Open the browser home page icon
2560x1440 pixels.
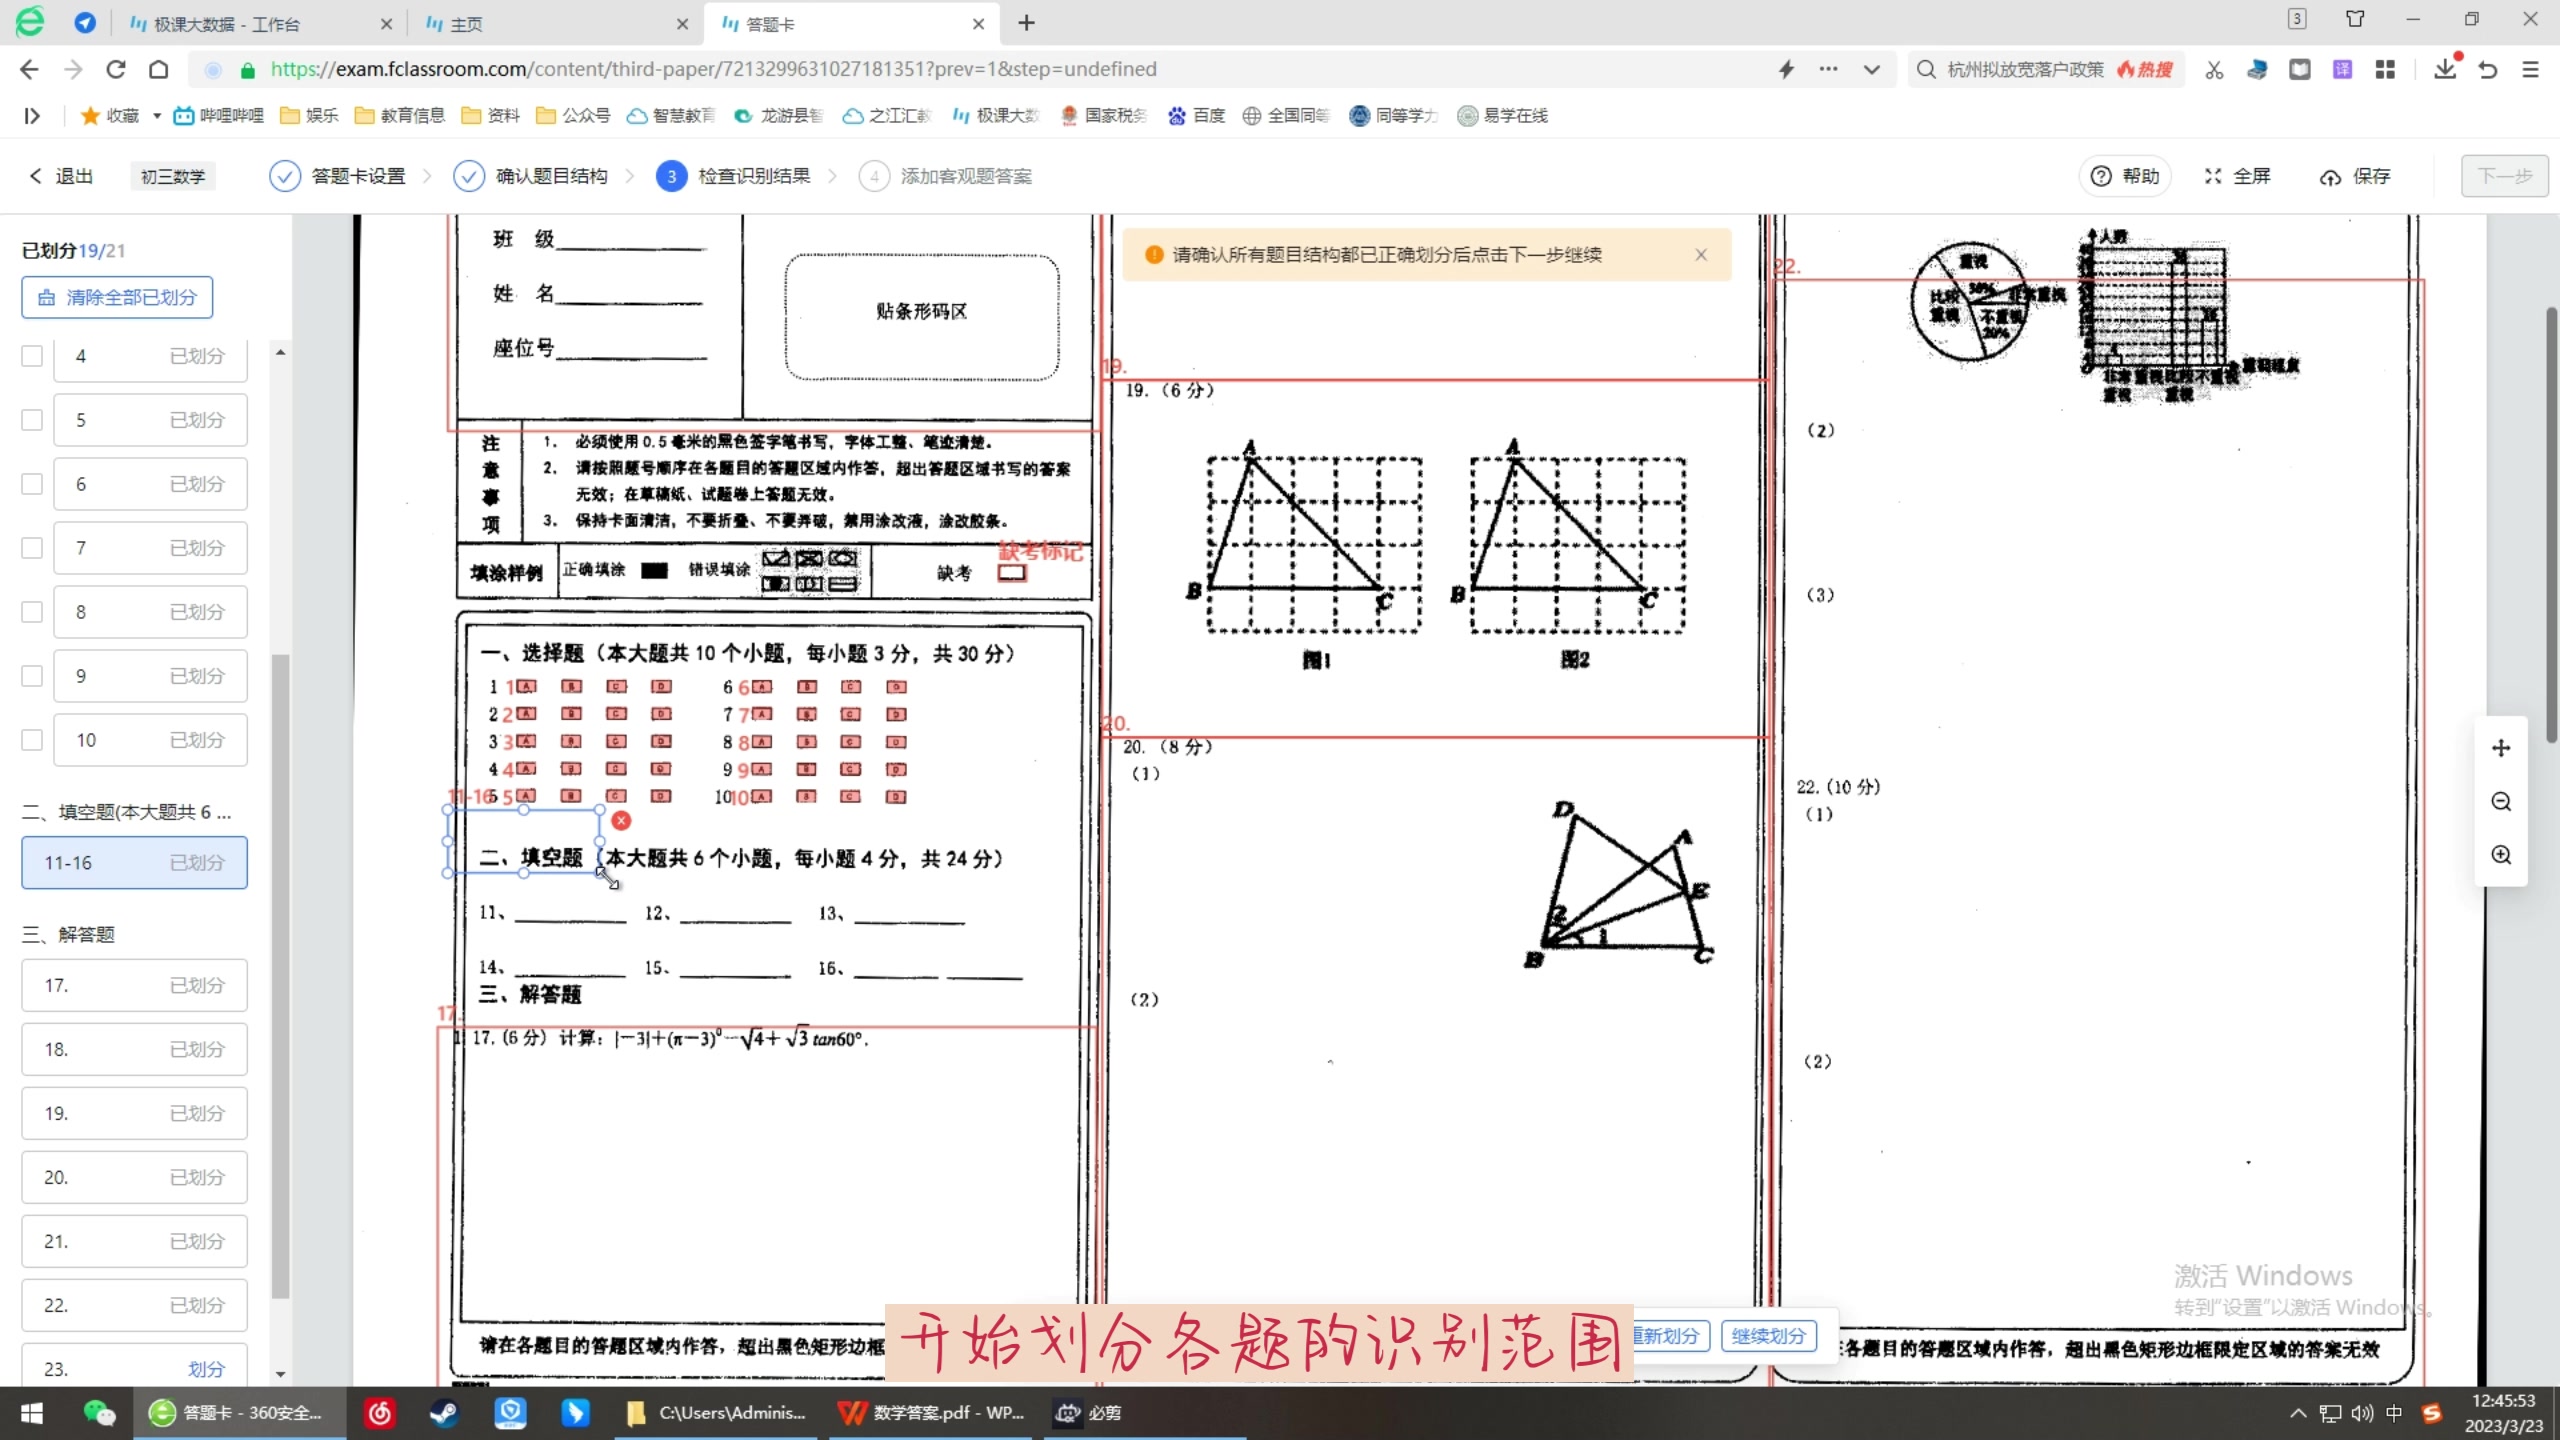pos(158,69)
